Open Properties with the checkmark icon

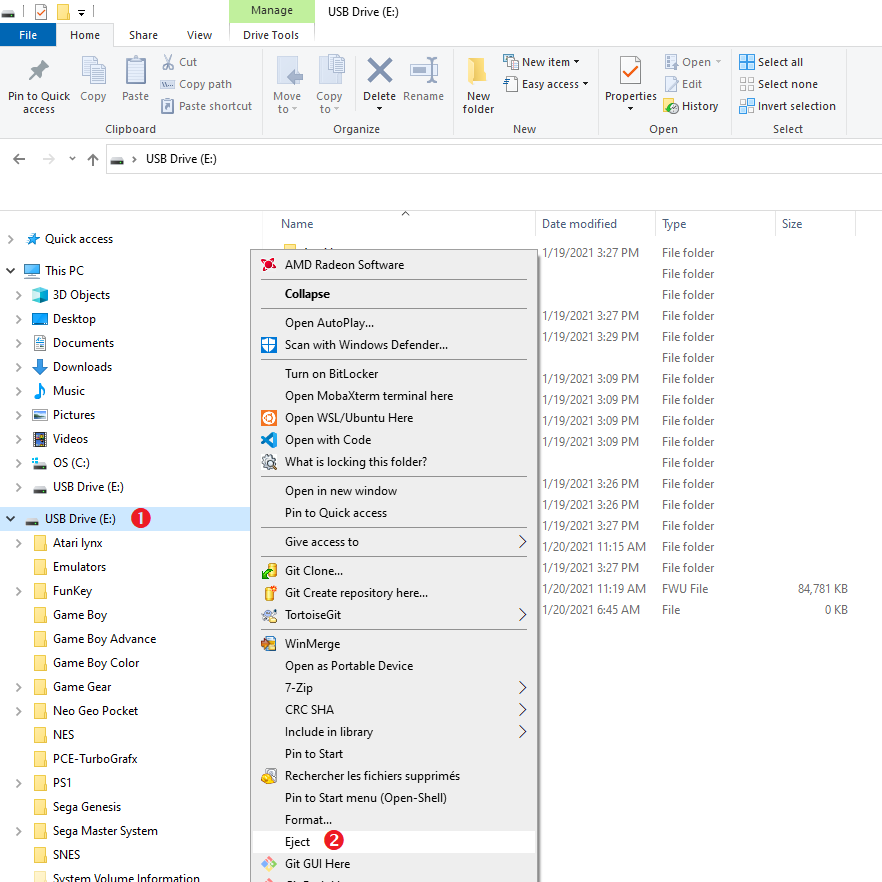(630, 72)
